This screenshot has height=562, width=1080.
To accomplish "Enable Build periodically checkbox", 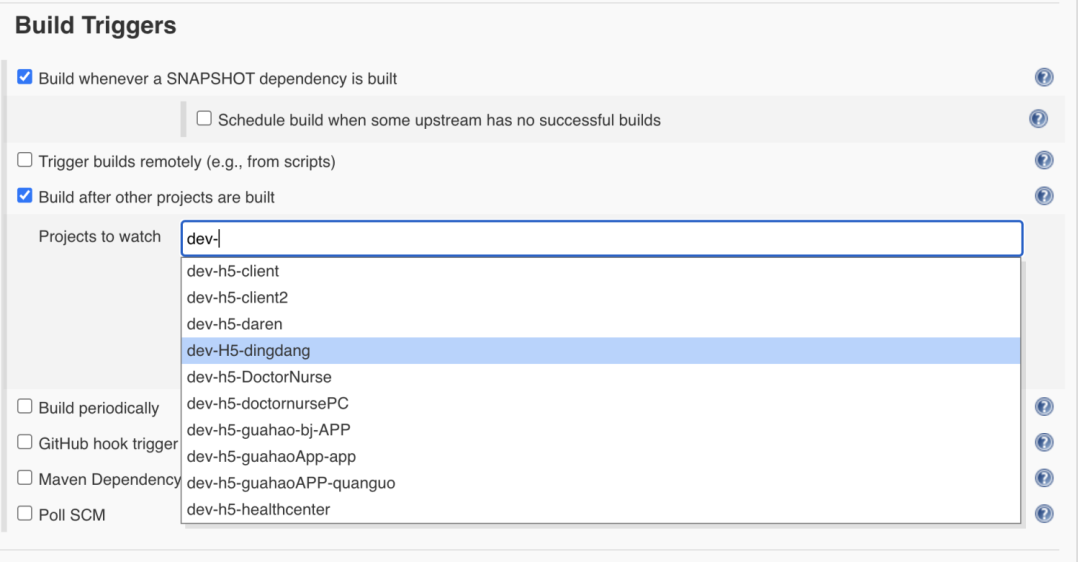I will (x=25, y=406).
